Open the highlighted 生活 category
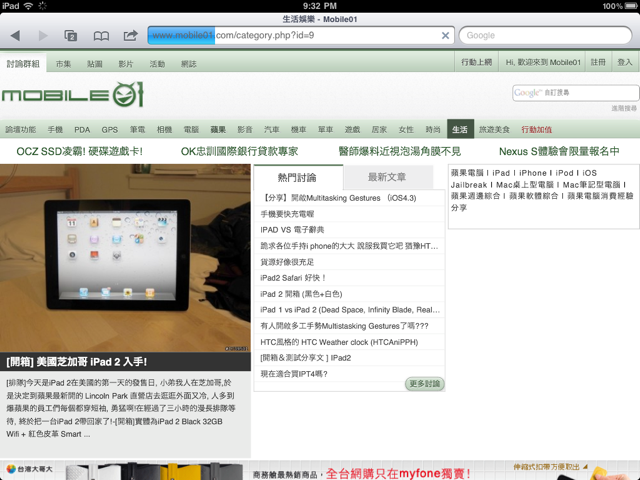The width and height of the screenshot is (640, 480). pos(460,129)
